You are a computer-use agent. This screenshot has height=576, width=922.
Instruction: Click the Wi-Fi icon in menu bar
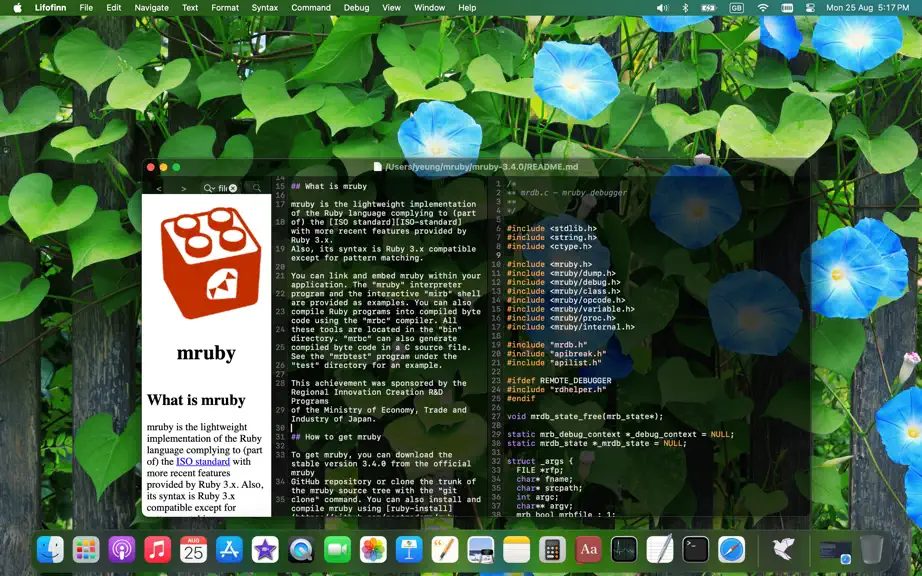[763, 8]
